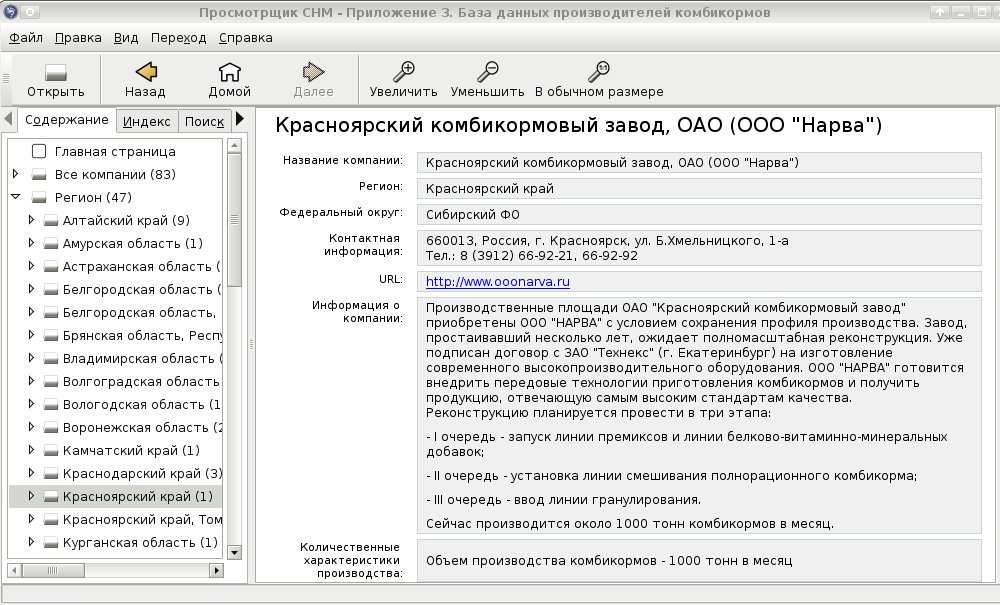The height and width of the screenshot is (605, 1000).
Task: Click the tree scrollbar up arrow
Action: coord(234,145)
